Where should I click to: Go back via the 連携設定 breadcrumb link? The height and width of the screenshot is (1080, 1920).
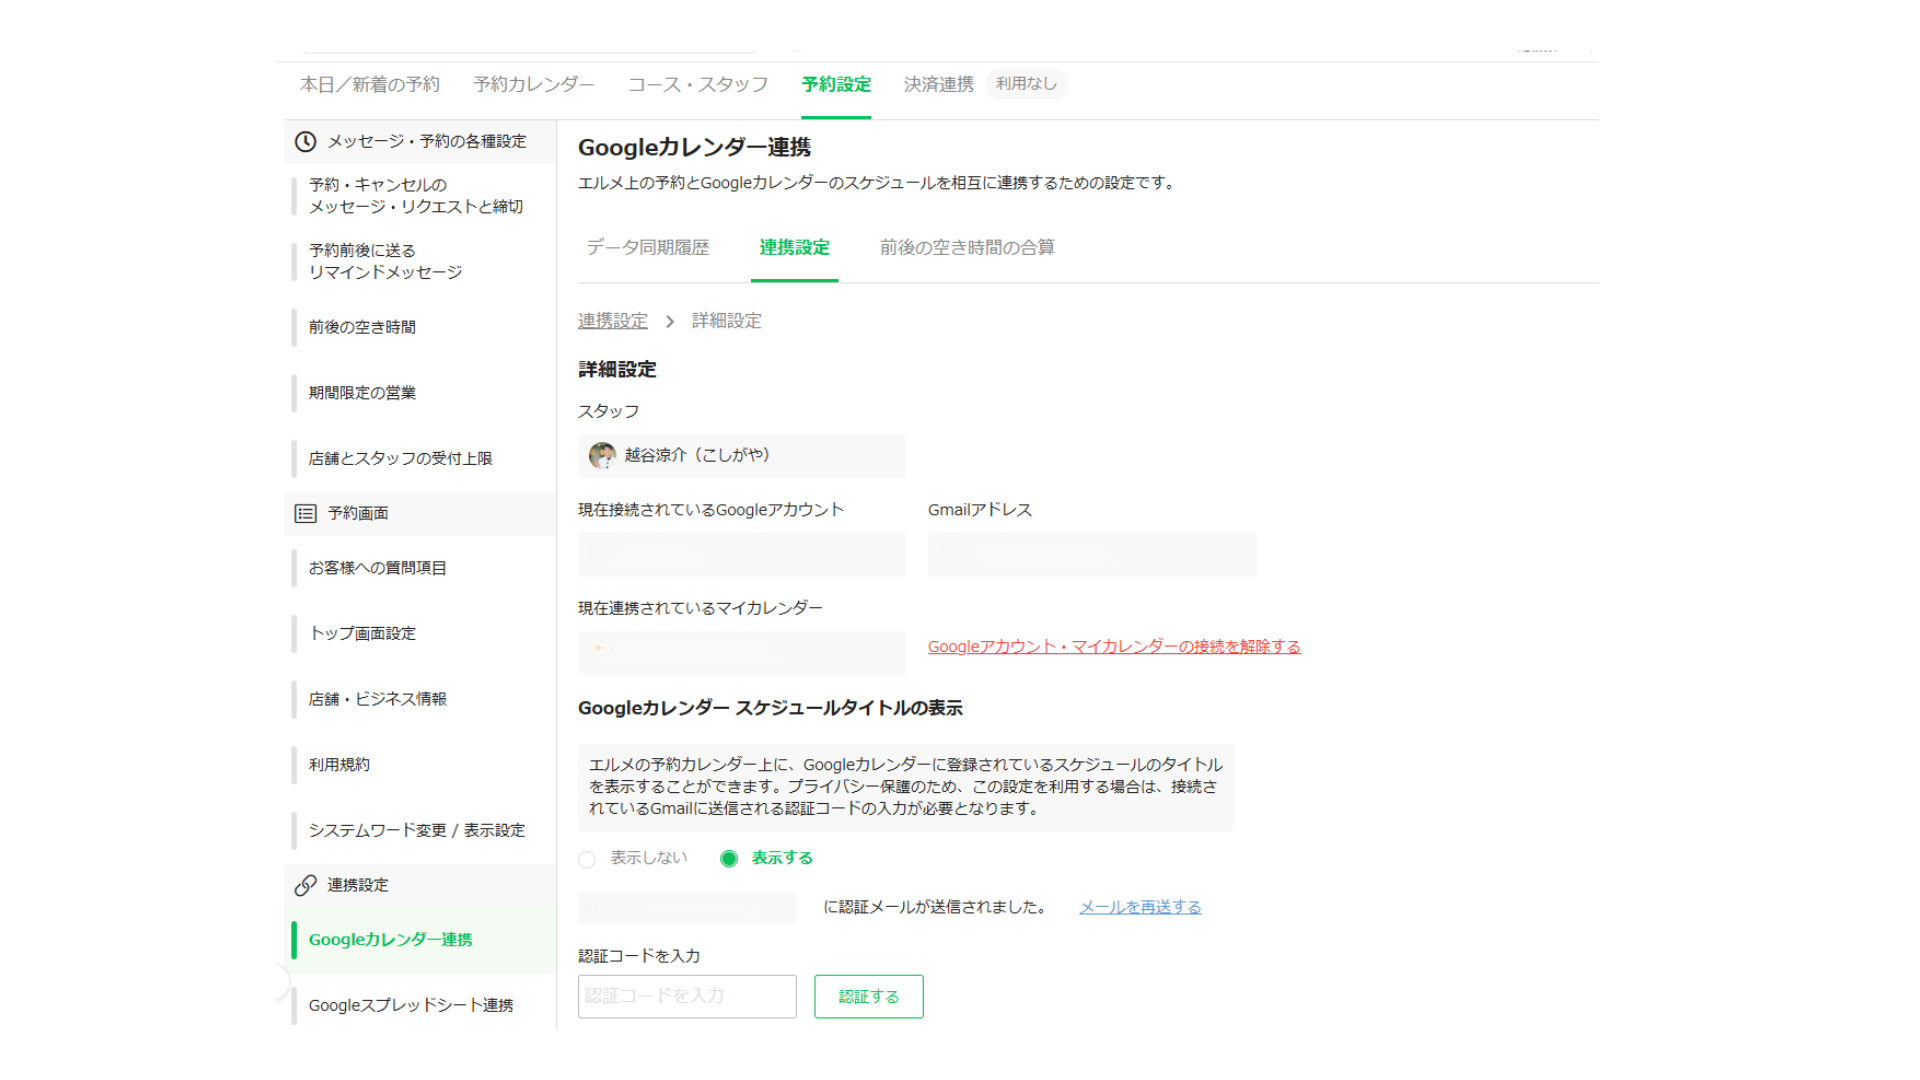pos(613,321)
